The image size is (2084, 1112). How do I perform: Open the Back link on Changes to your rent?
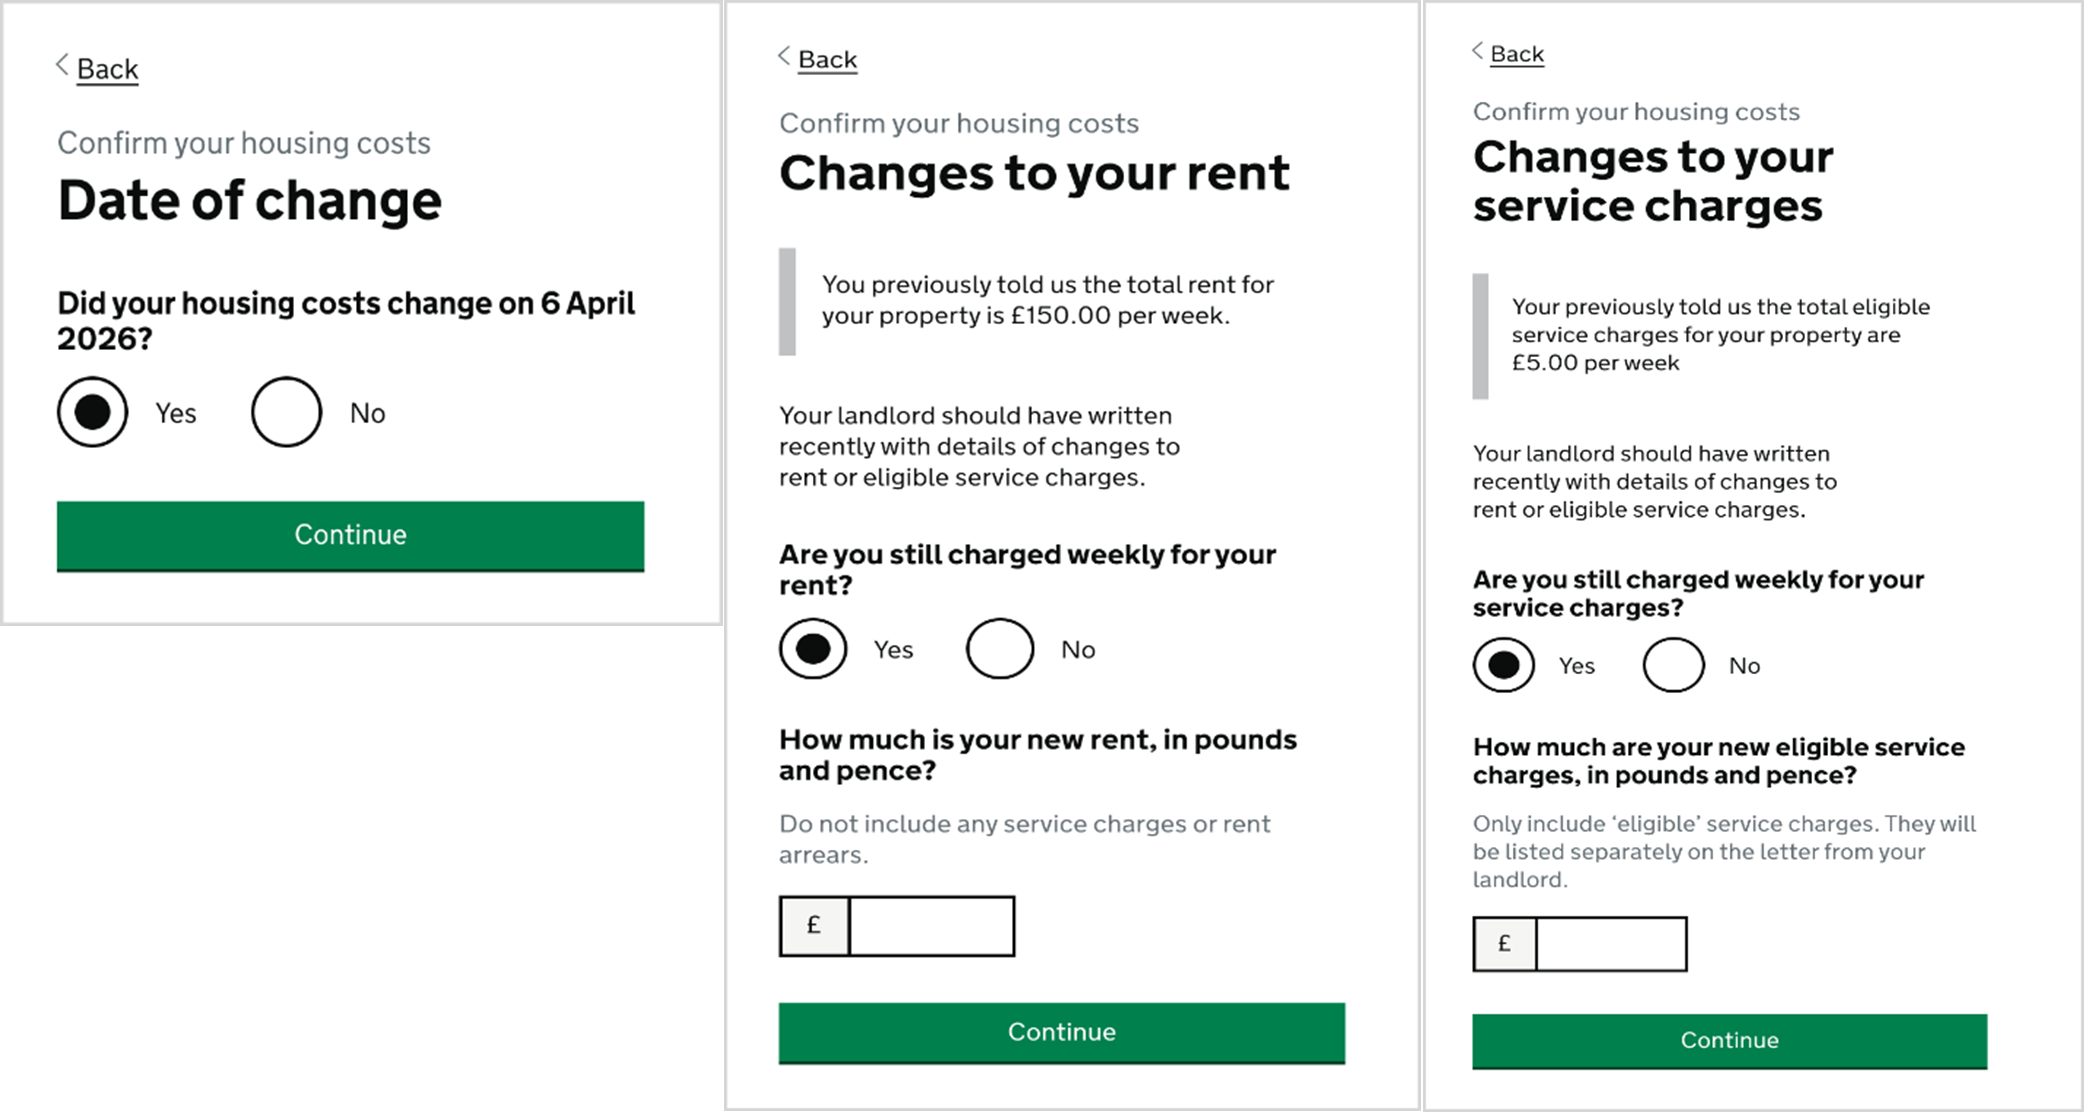click(x=826, y=58)
